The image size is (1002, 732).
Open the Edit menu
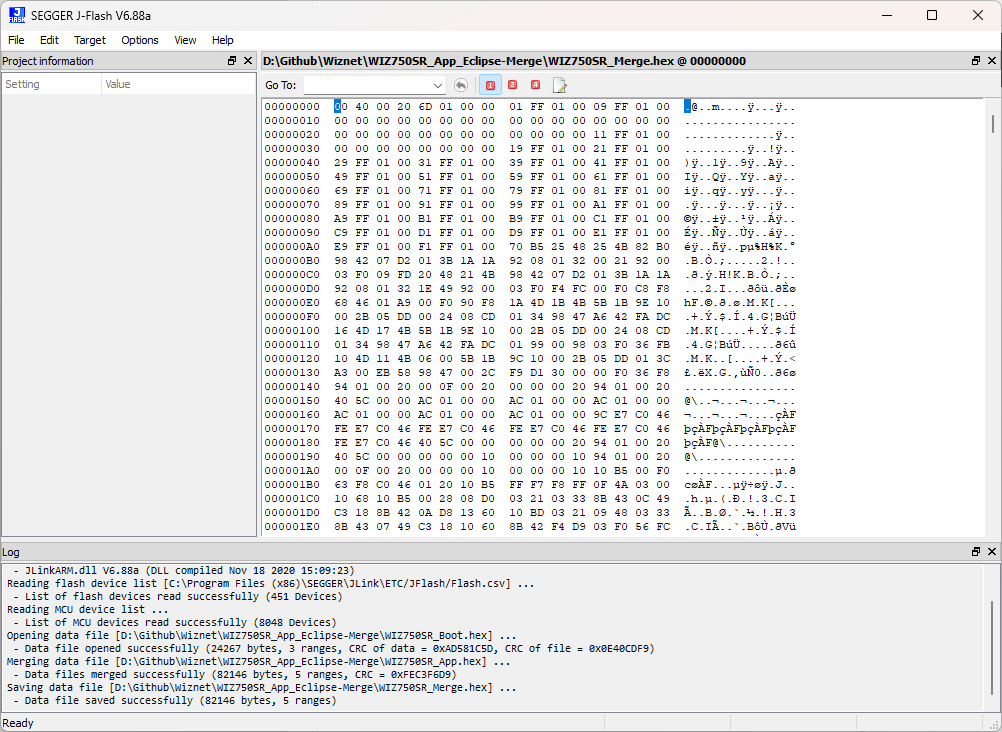pos(49,40)
